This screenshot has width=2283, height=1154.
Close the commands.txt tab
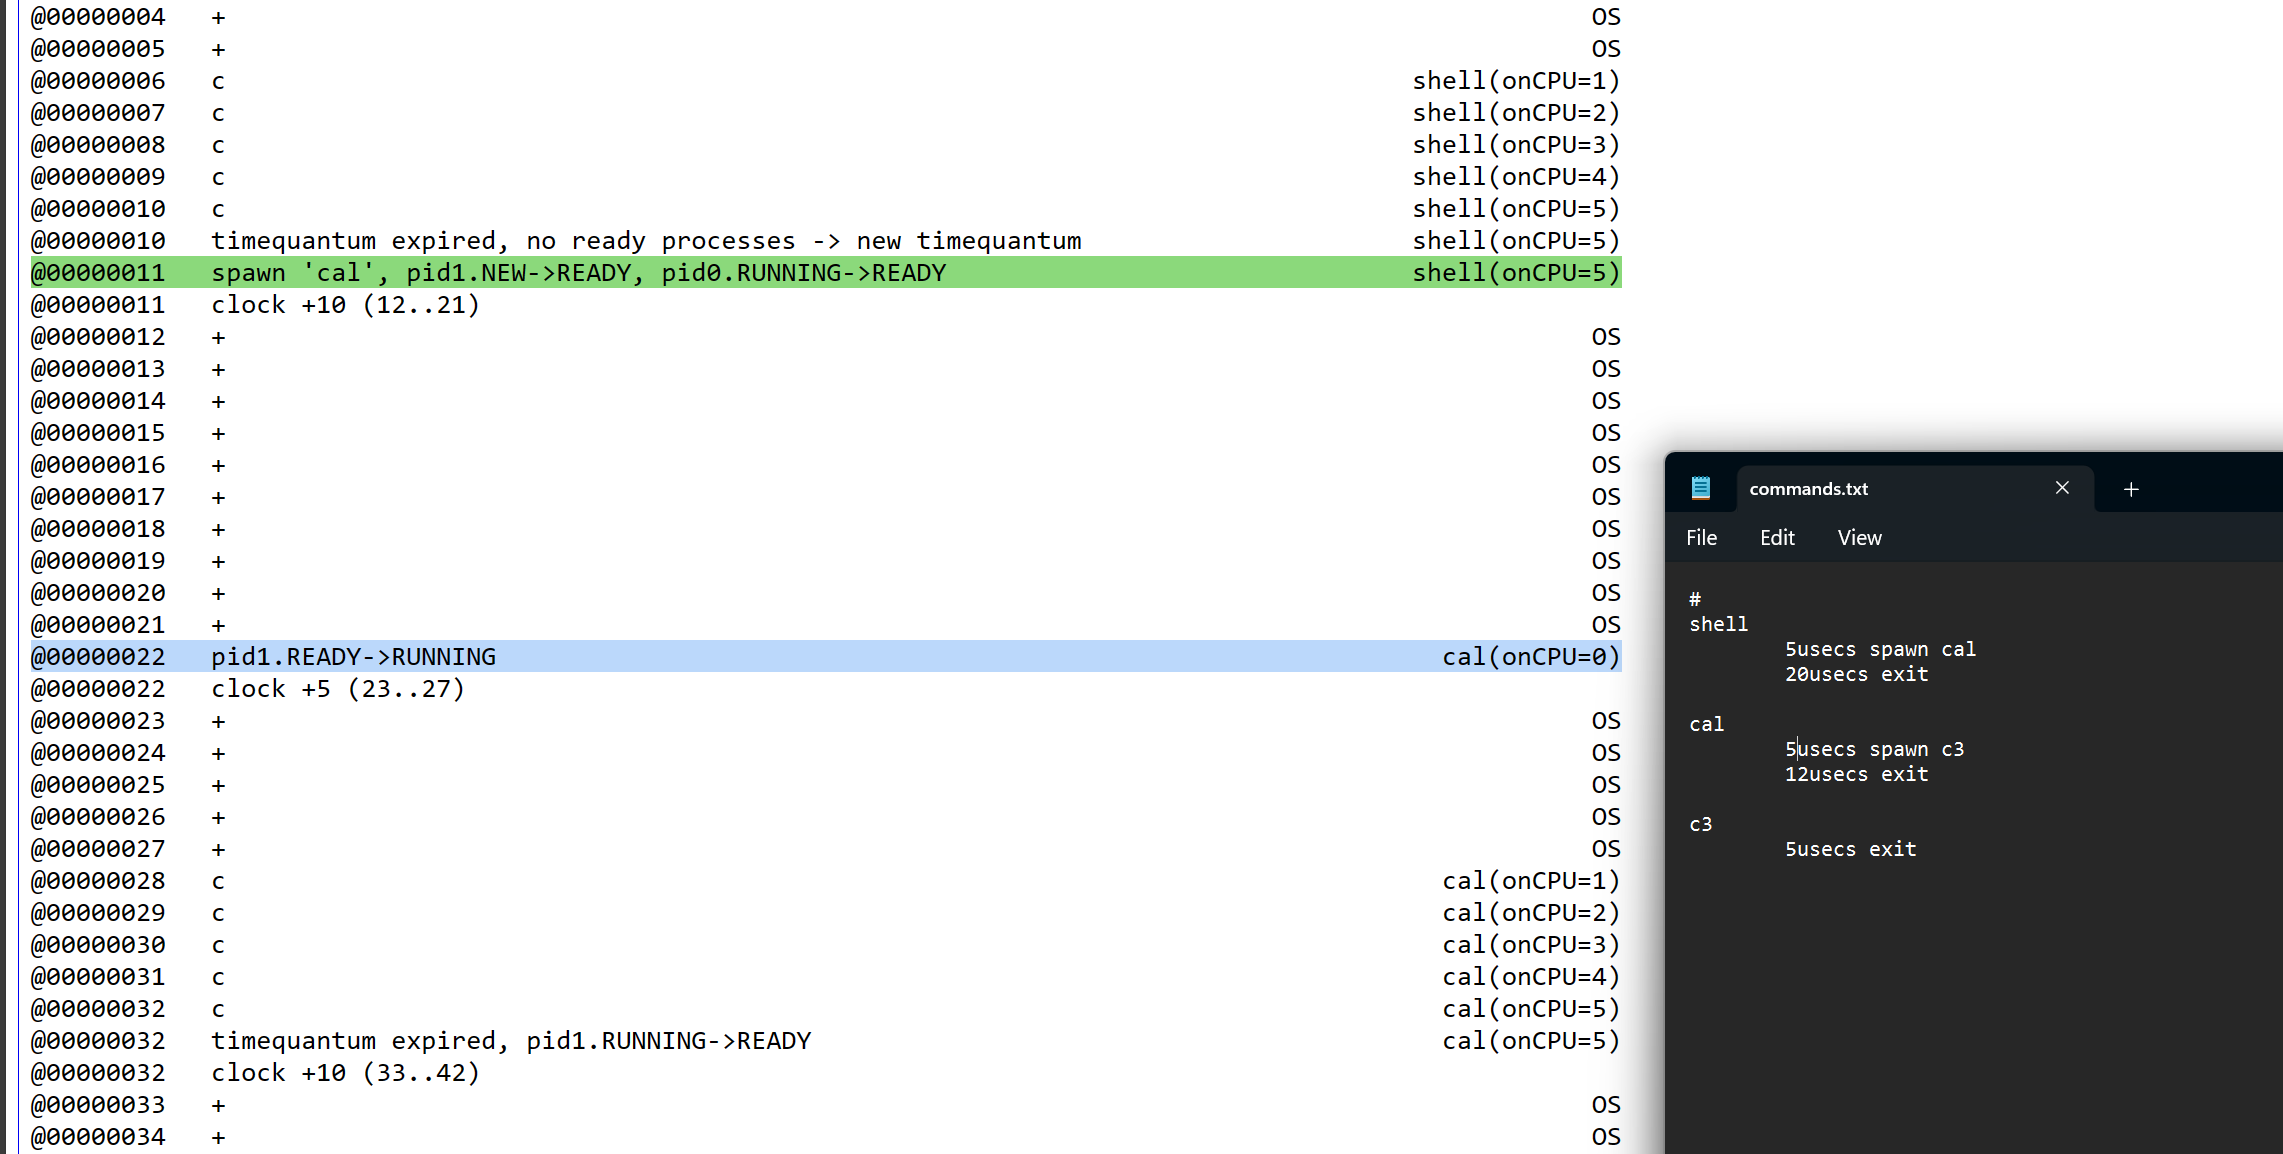[2062, 488]
